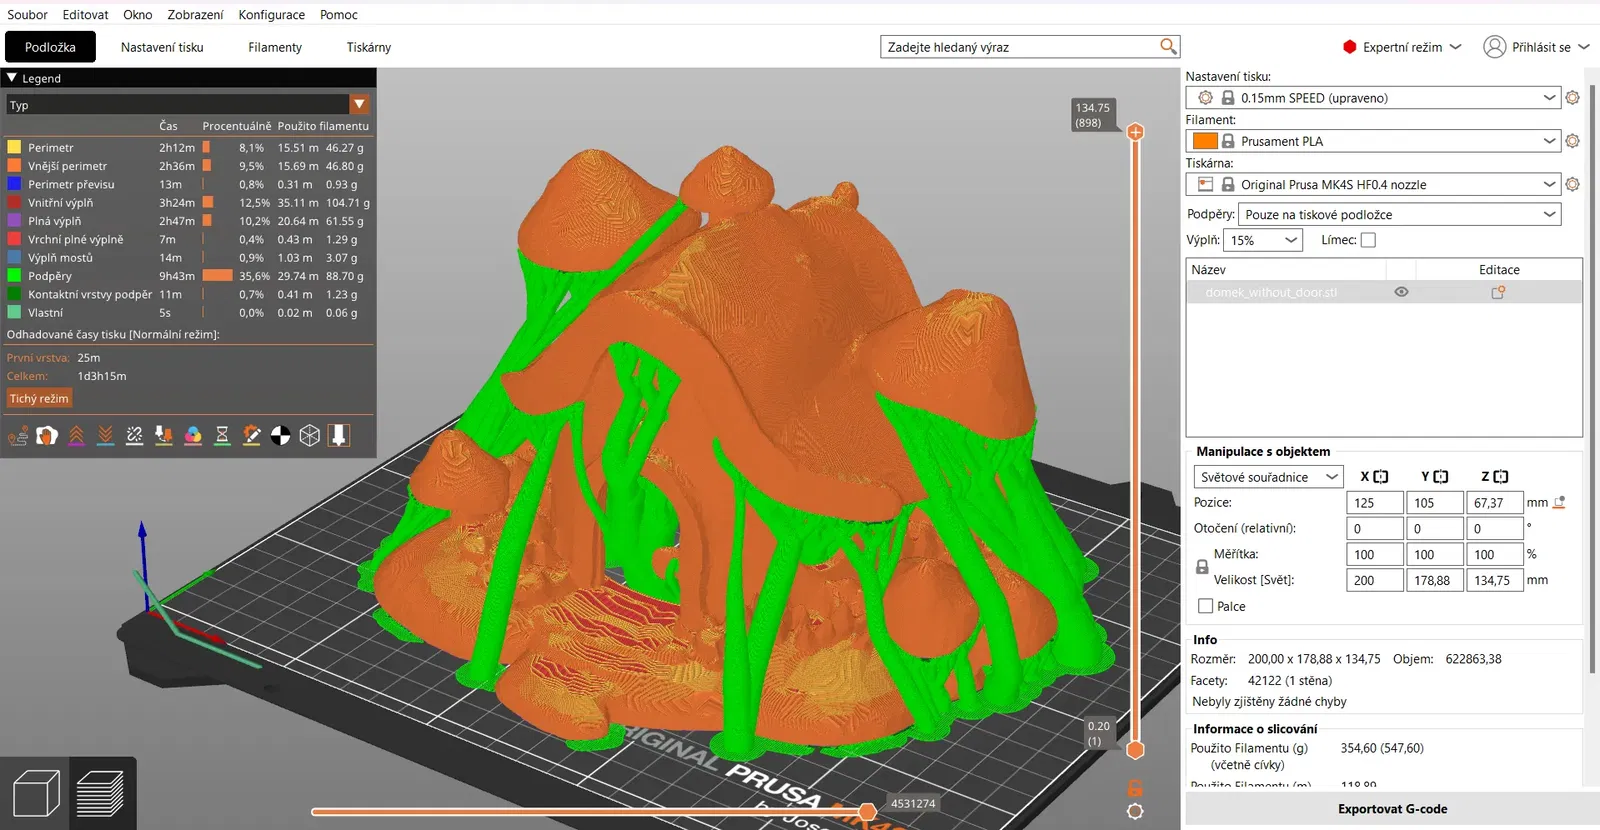
Task: Enable the Límec (brim) checkbox
Action: [1368, 240]
